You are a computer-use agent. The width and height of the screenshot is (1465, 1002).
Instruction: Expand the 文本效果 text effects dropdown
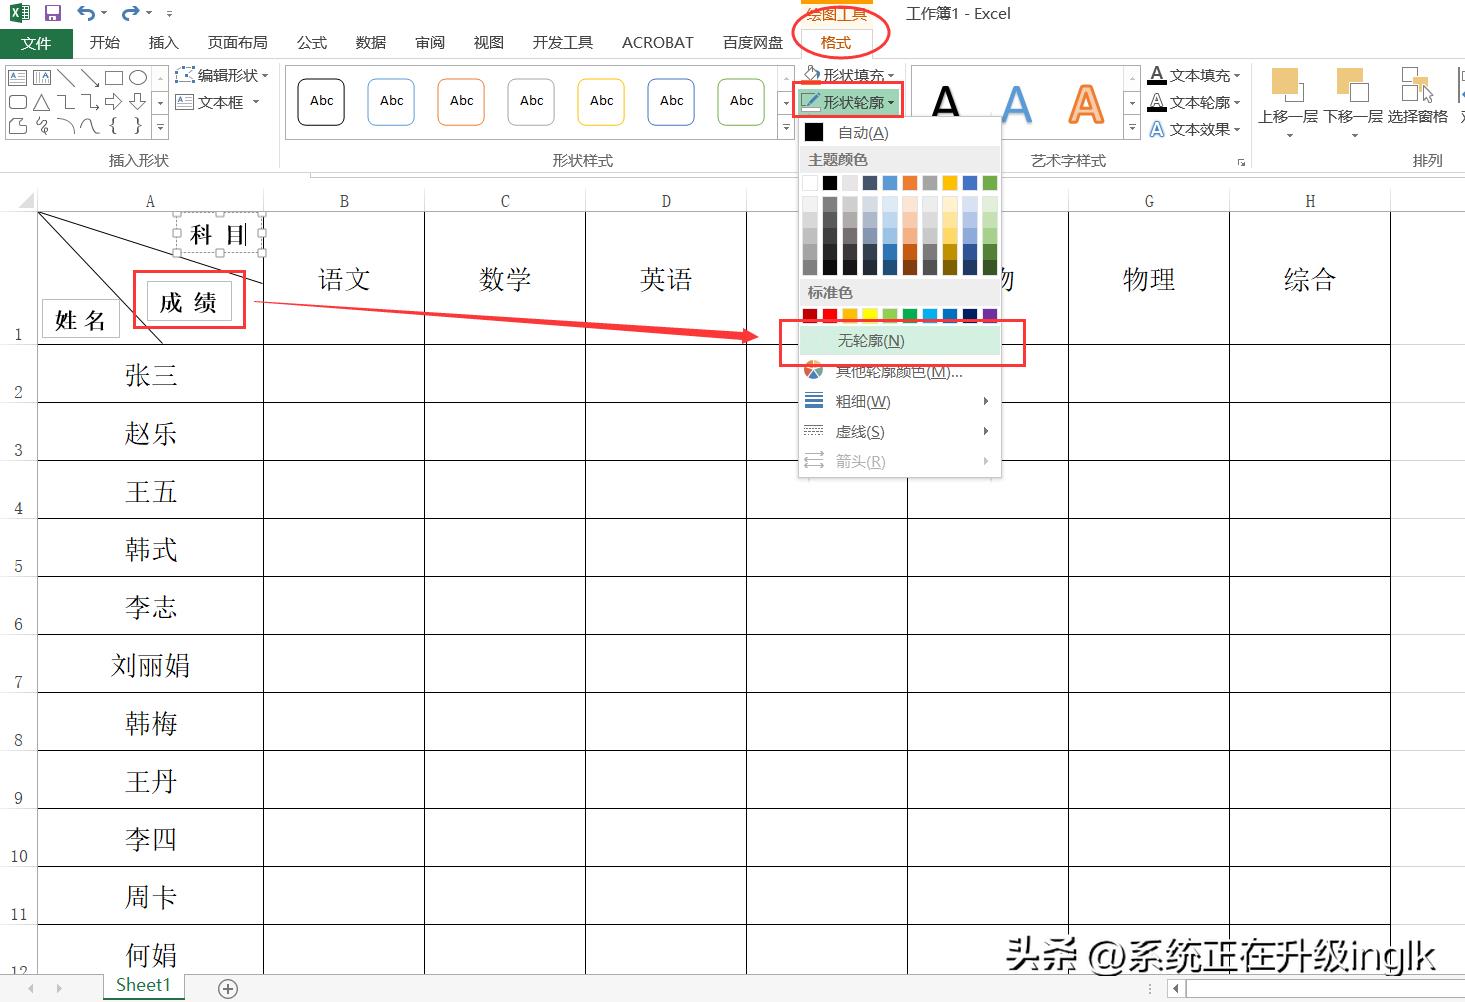tap(1196, 129)
